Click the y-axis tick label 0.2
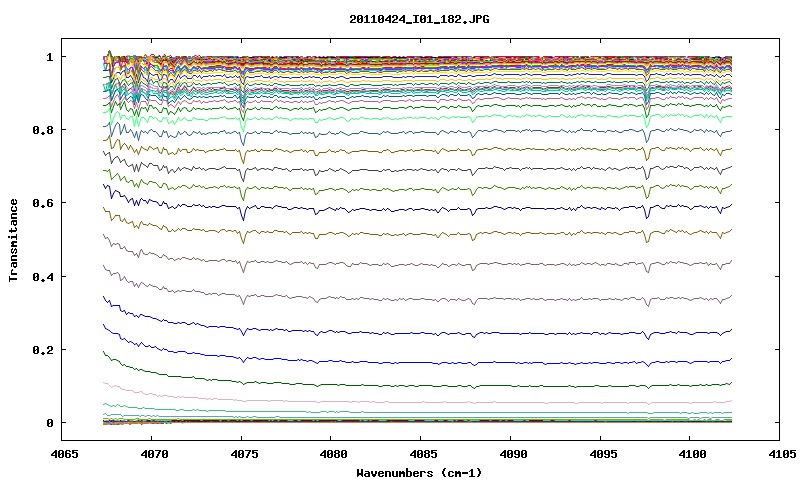This screenshot has height=480, width=800. point(43,350)
